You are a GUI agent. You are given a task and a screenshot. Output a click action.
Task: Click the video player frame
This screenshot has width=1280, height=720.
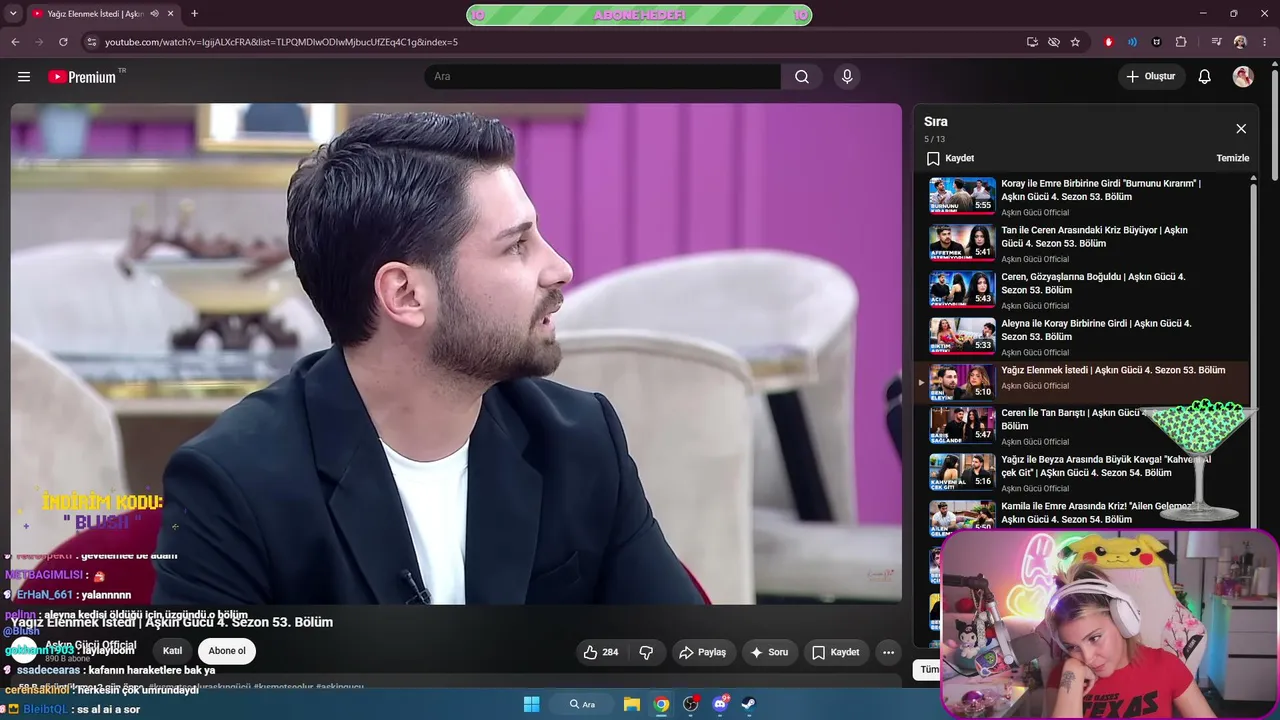456,353
